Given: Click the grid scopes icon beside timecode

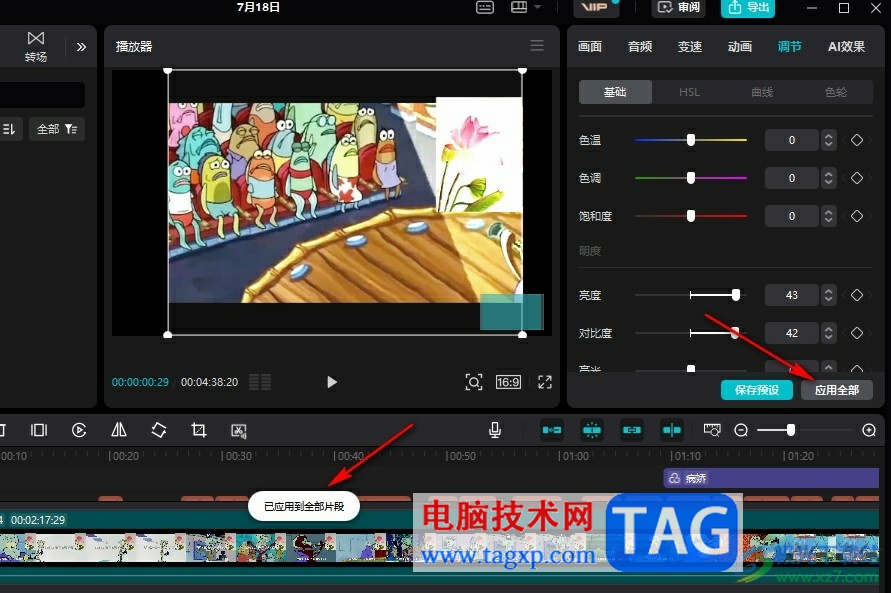Looking at the screenshot, I should pos(260,382).
